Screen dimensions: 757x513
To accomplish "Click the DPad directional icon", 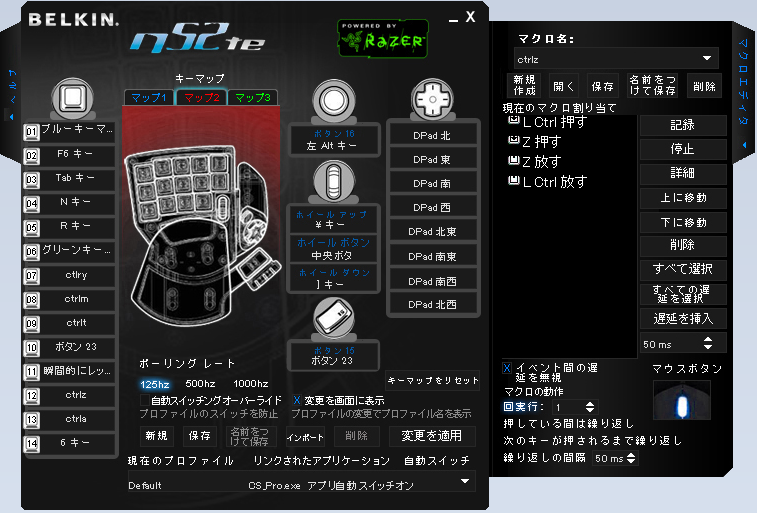I will click(x=433, y=99).
